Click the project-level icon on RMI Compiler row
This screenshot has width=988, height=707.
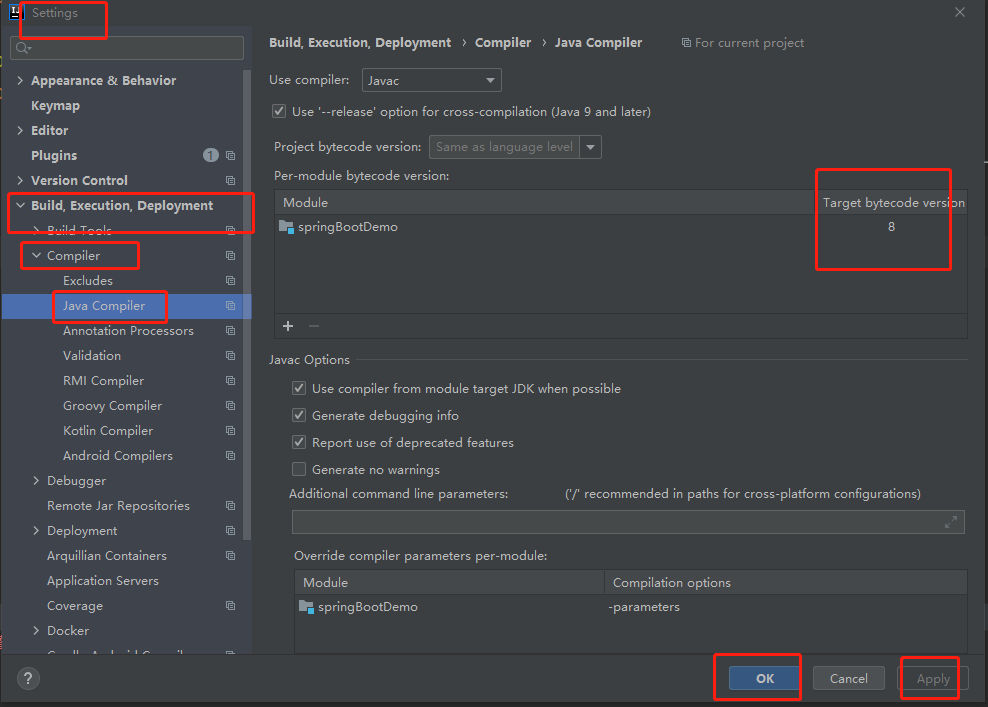(x=231, y=381)
